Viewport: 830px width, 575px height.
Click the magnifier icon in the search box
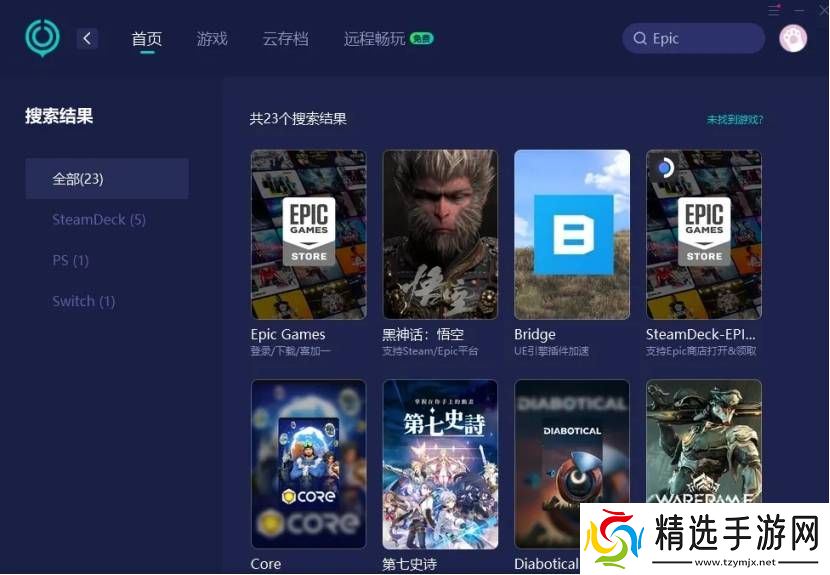coord(639,39)
